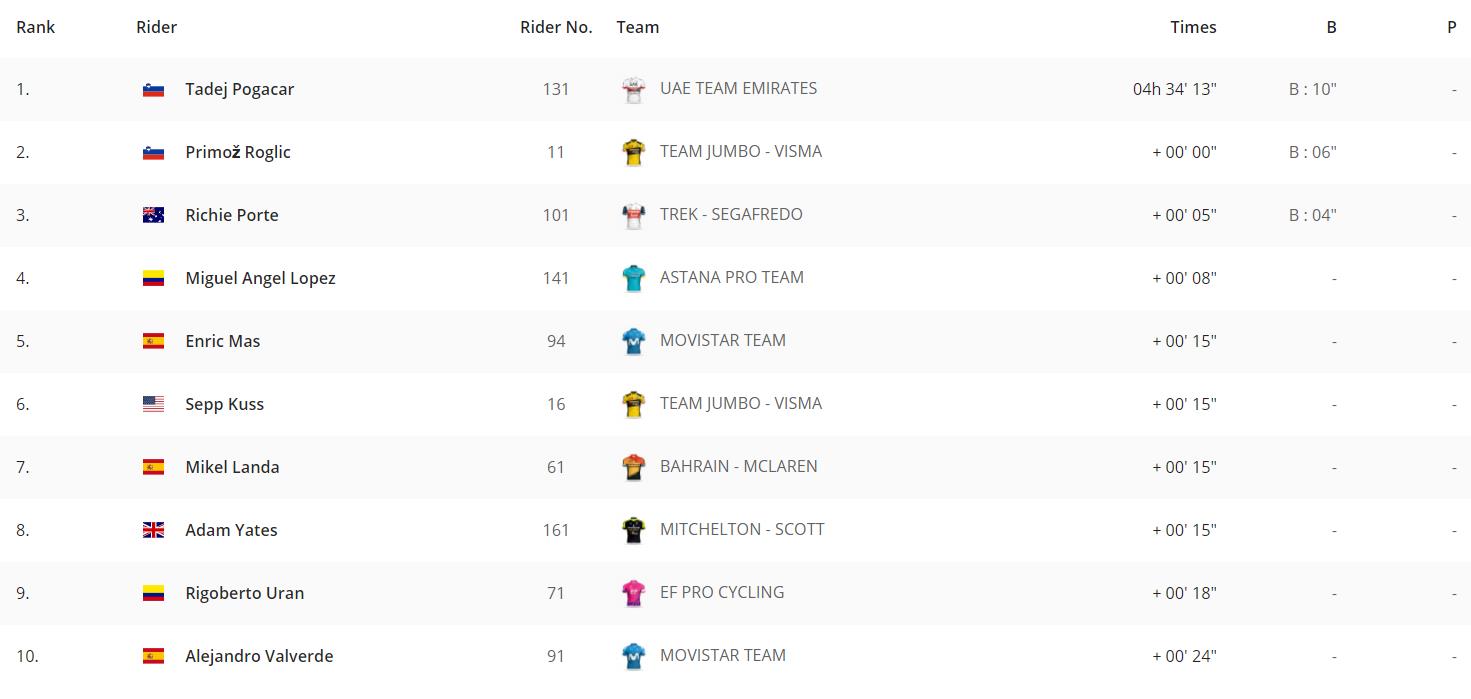
Task: Select the Alejandro Valverde rider name
Action: tap(259, 657)
